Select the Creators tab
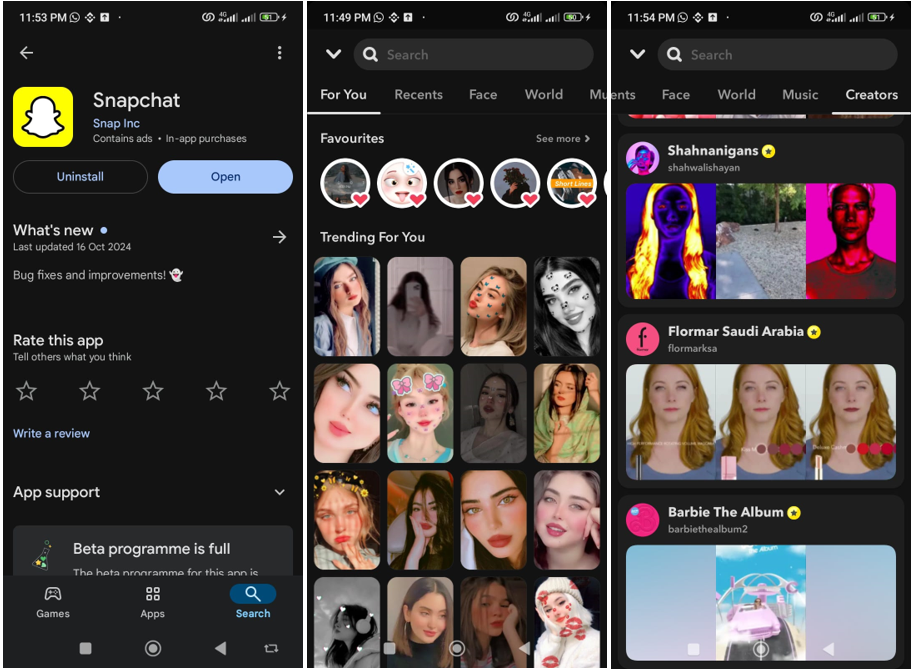The height and width of the screenshot is (672, 915). (x=872, y=94)
